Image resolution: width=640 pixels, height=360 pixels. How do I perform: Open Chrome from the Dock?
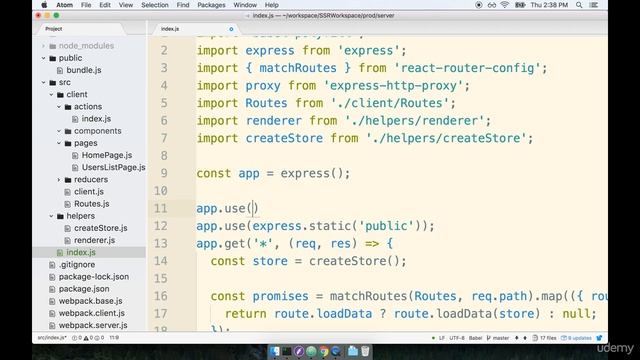324,351
